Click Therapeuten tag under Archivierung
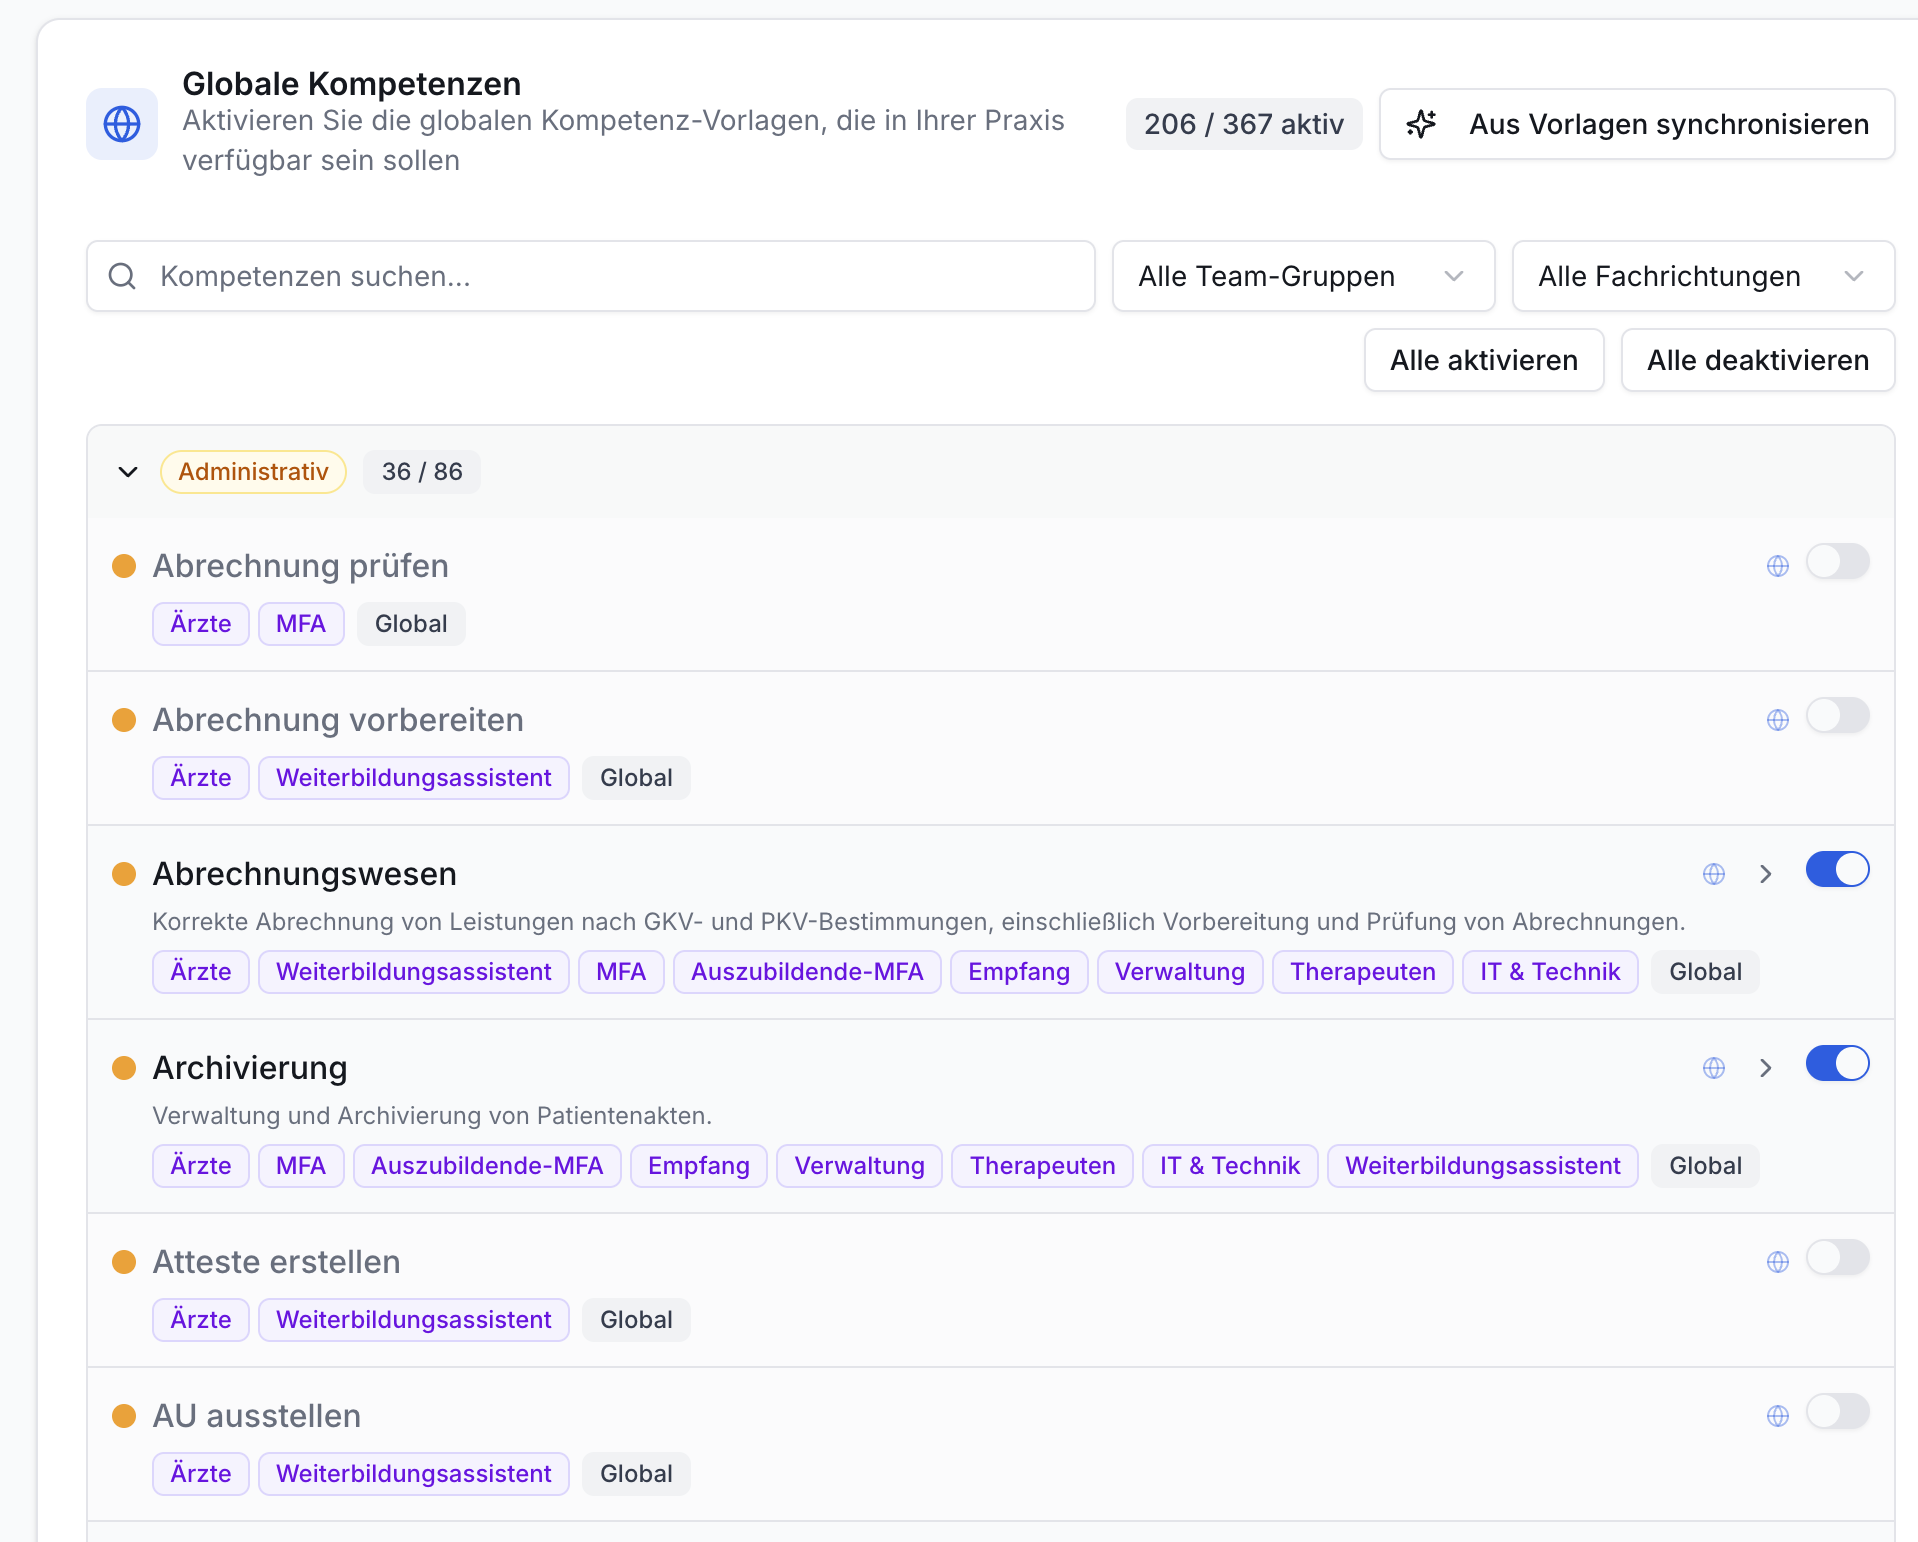 (1042, 1166)
